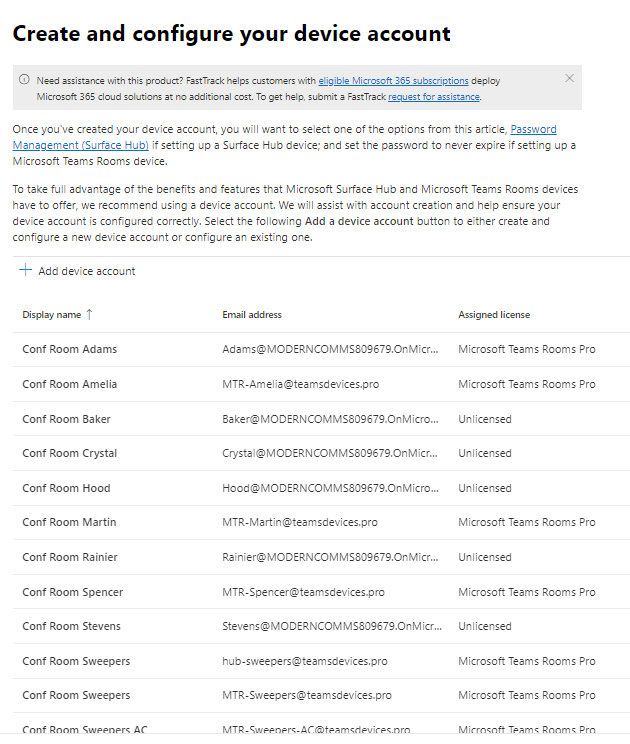Click the MTR-Martin@teamsdevices.pro email address
Screen dimensions: 630x744
(300, 522)
